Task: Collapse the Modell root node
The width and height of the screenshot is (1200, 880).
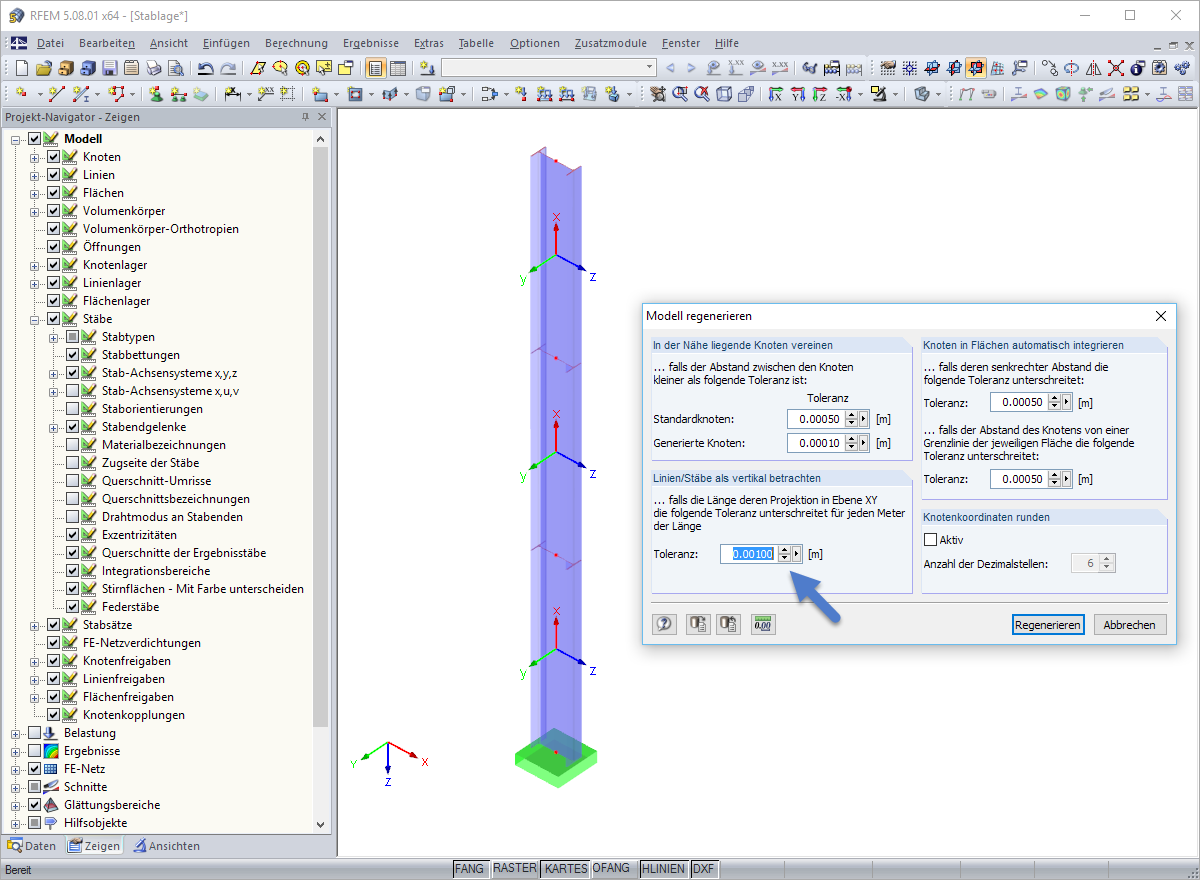Action: [16, 139]
